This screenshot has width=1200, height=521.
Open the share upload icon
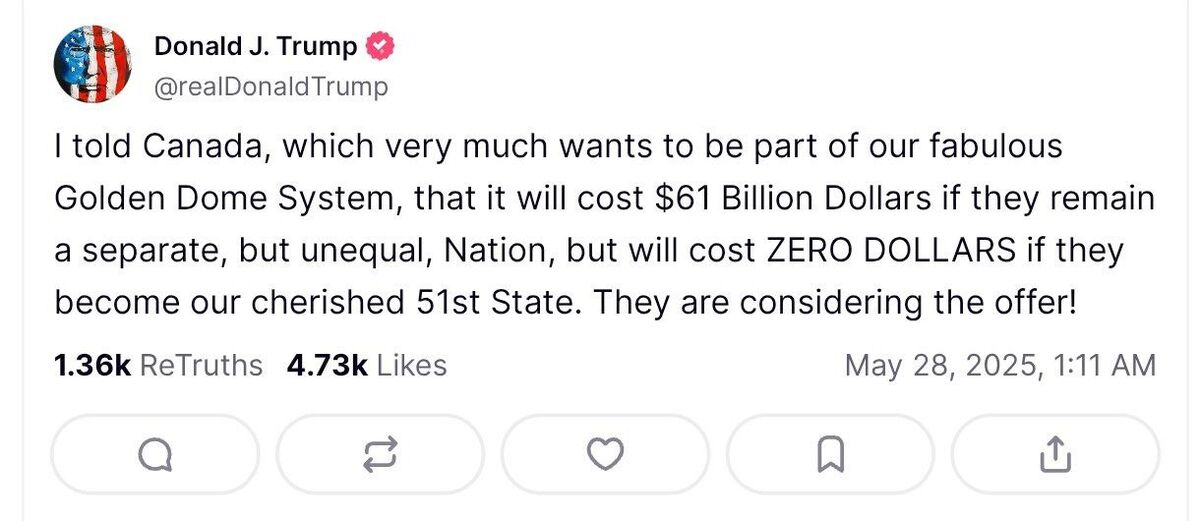coord(1054,455)
